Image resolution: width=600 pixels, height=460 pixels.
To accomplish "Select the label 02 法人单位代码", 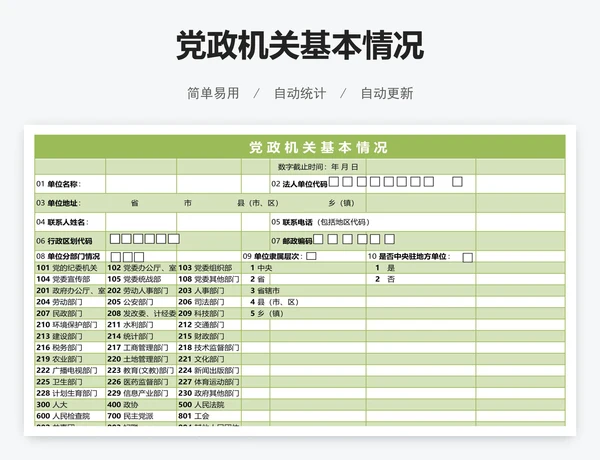I will [x=299, y=184].
